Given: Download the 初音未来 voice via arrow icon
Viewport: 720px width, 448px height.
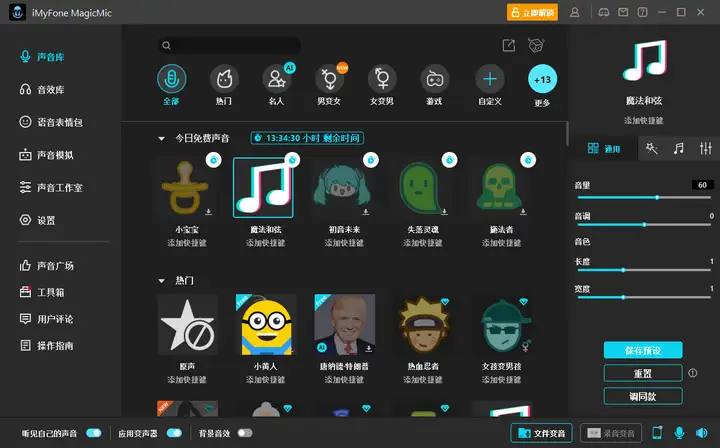Looking at the screenshot, I should [366, 212].
